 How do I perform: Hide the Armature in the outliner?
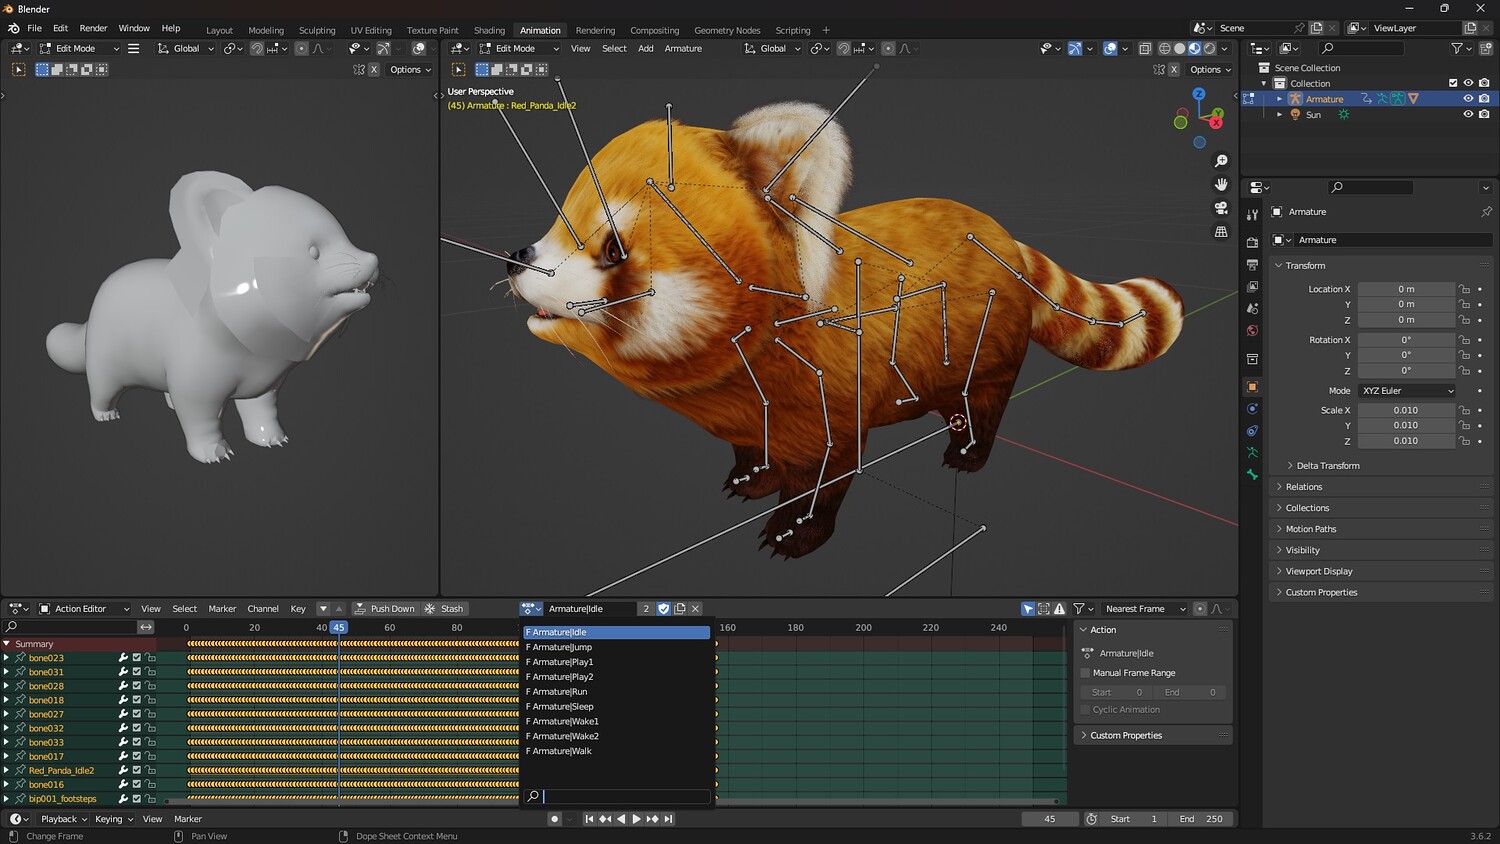1468,99
